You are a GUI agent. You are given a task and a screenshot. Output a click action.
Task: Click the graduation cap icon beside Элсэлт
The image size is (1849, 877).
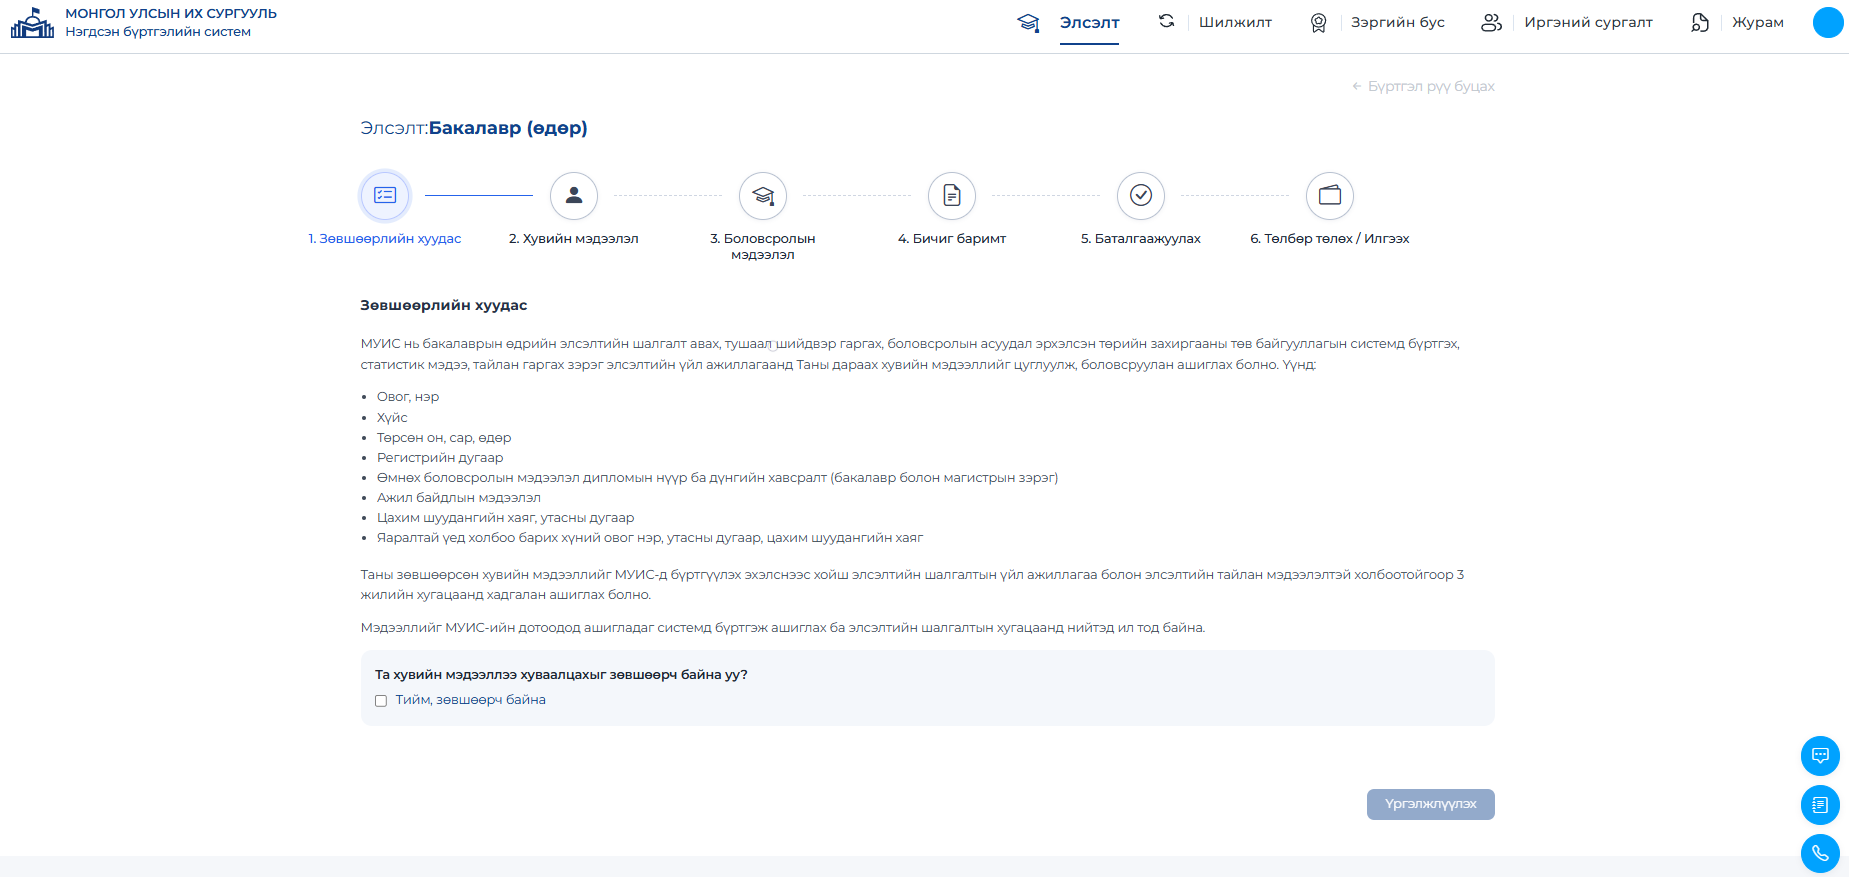1028,22
